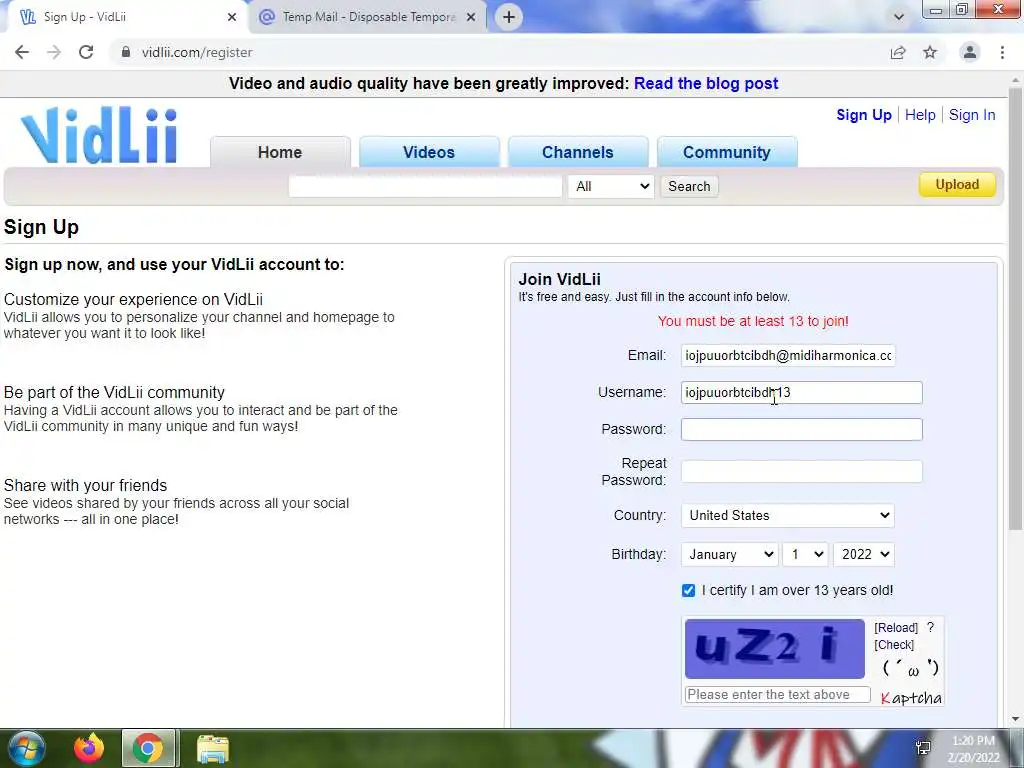This screenshot has width=1024, height=768.
Task: Click the Read the blog post link
Action: [x=706, y=84]
